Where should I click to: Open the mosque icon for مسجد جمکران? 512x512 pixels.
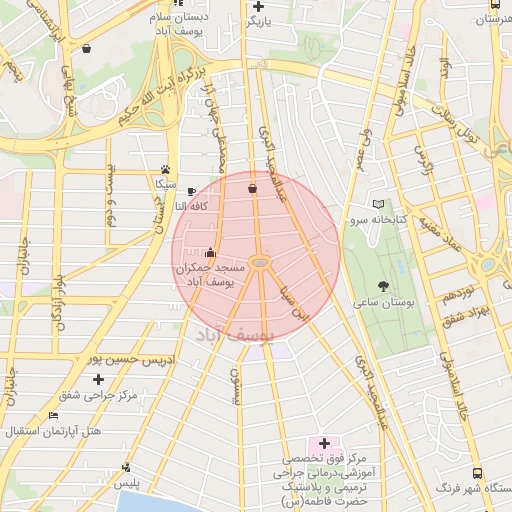[210, 252]
